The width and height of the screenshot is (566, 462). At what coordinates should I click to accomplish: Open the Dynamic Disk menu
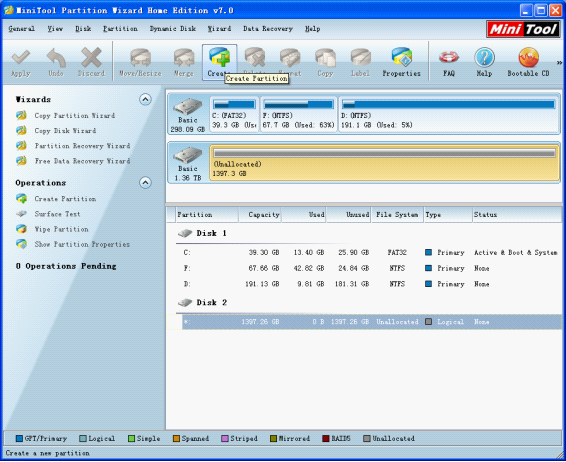[173, 29]
